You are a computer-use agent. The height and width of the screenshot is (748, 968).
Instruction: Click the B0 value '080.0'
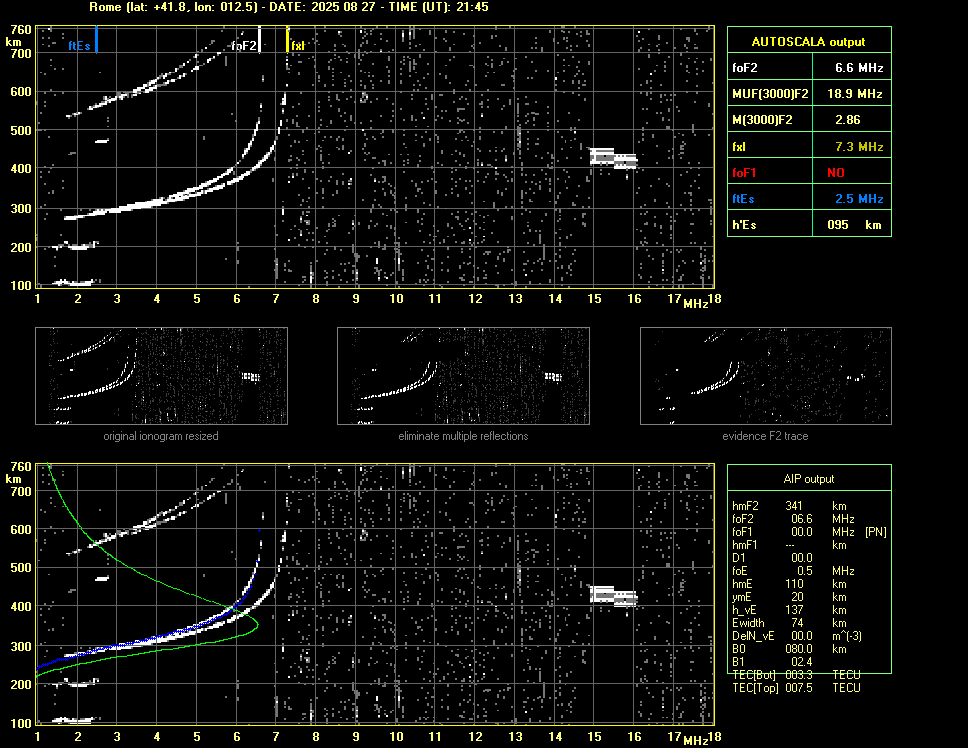point(798,649)
